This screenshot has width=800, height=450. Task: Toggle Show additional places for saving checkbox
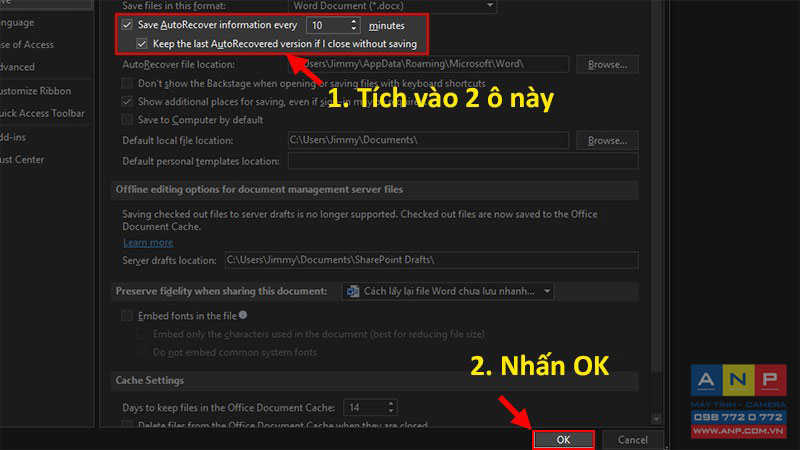click(x=127, y=102)
